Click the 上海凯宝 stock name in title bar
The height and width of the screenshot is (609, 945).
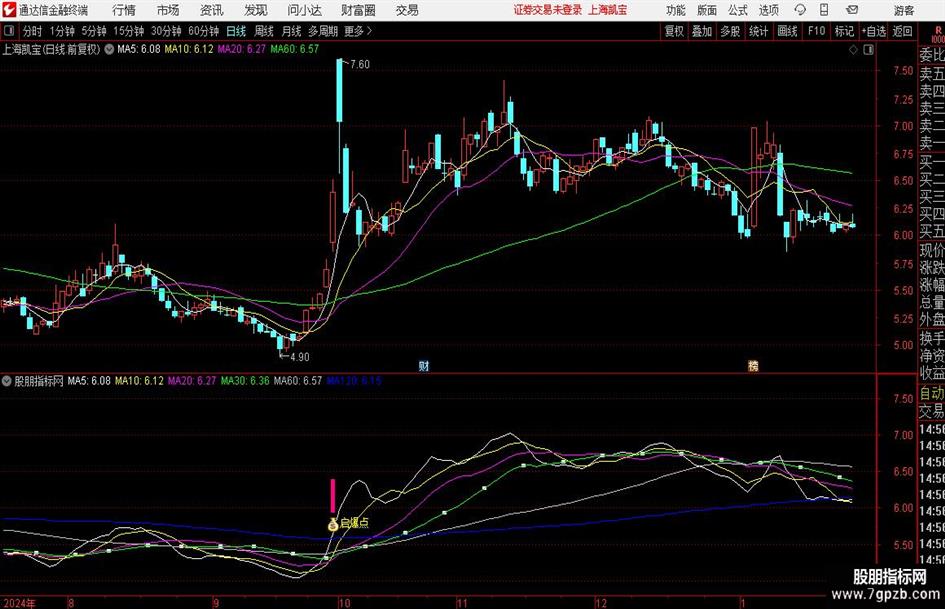[608, 10]
